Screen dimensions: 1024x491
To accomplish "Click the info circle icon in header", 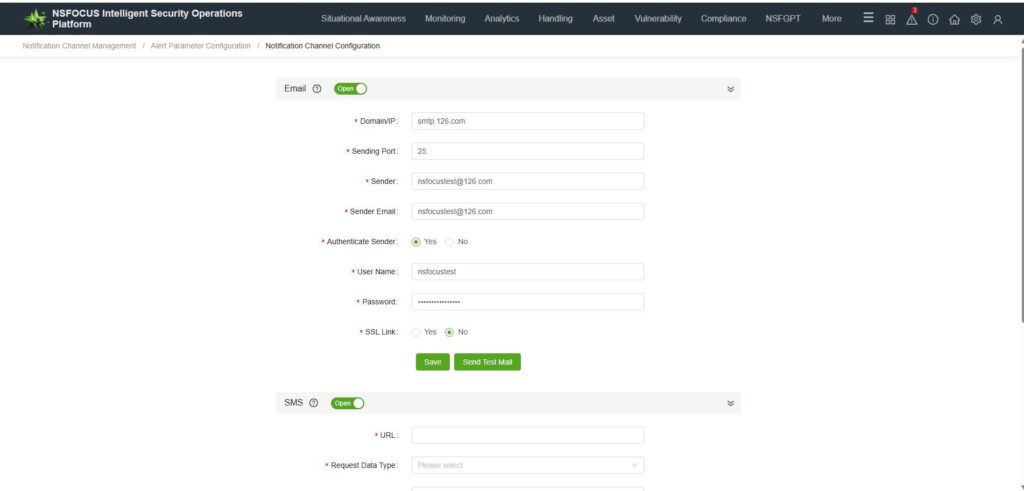I will click(x=933, y=19).
